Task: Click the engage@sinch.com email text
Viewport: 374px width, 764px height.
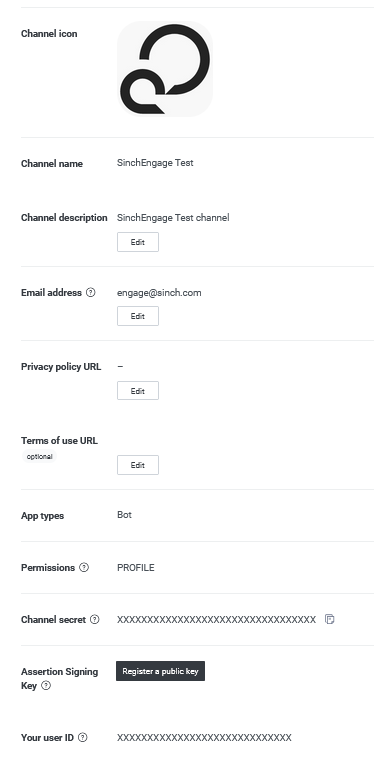Action: [159, 292]
